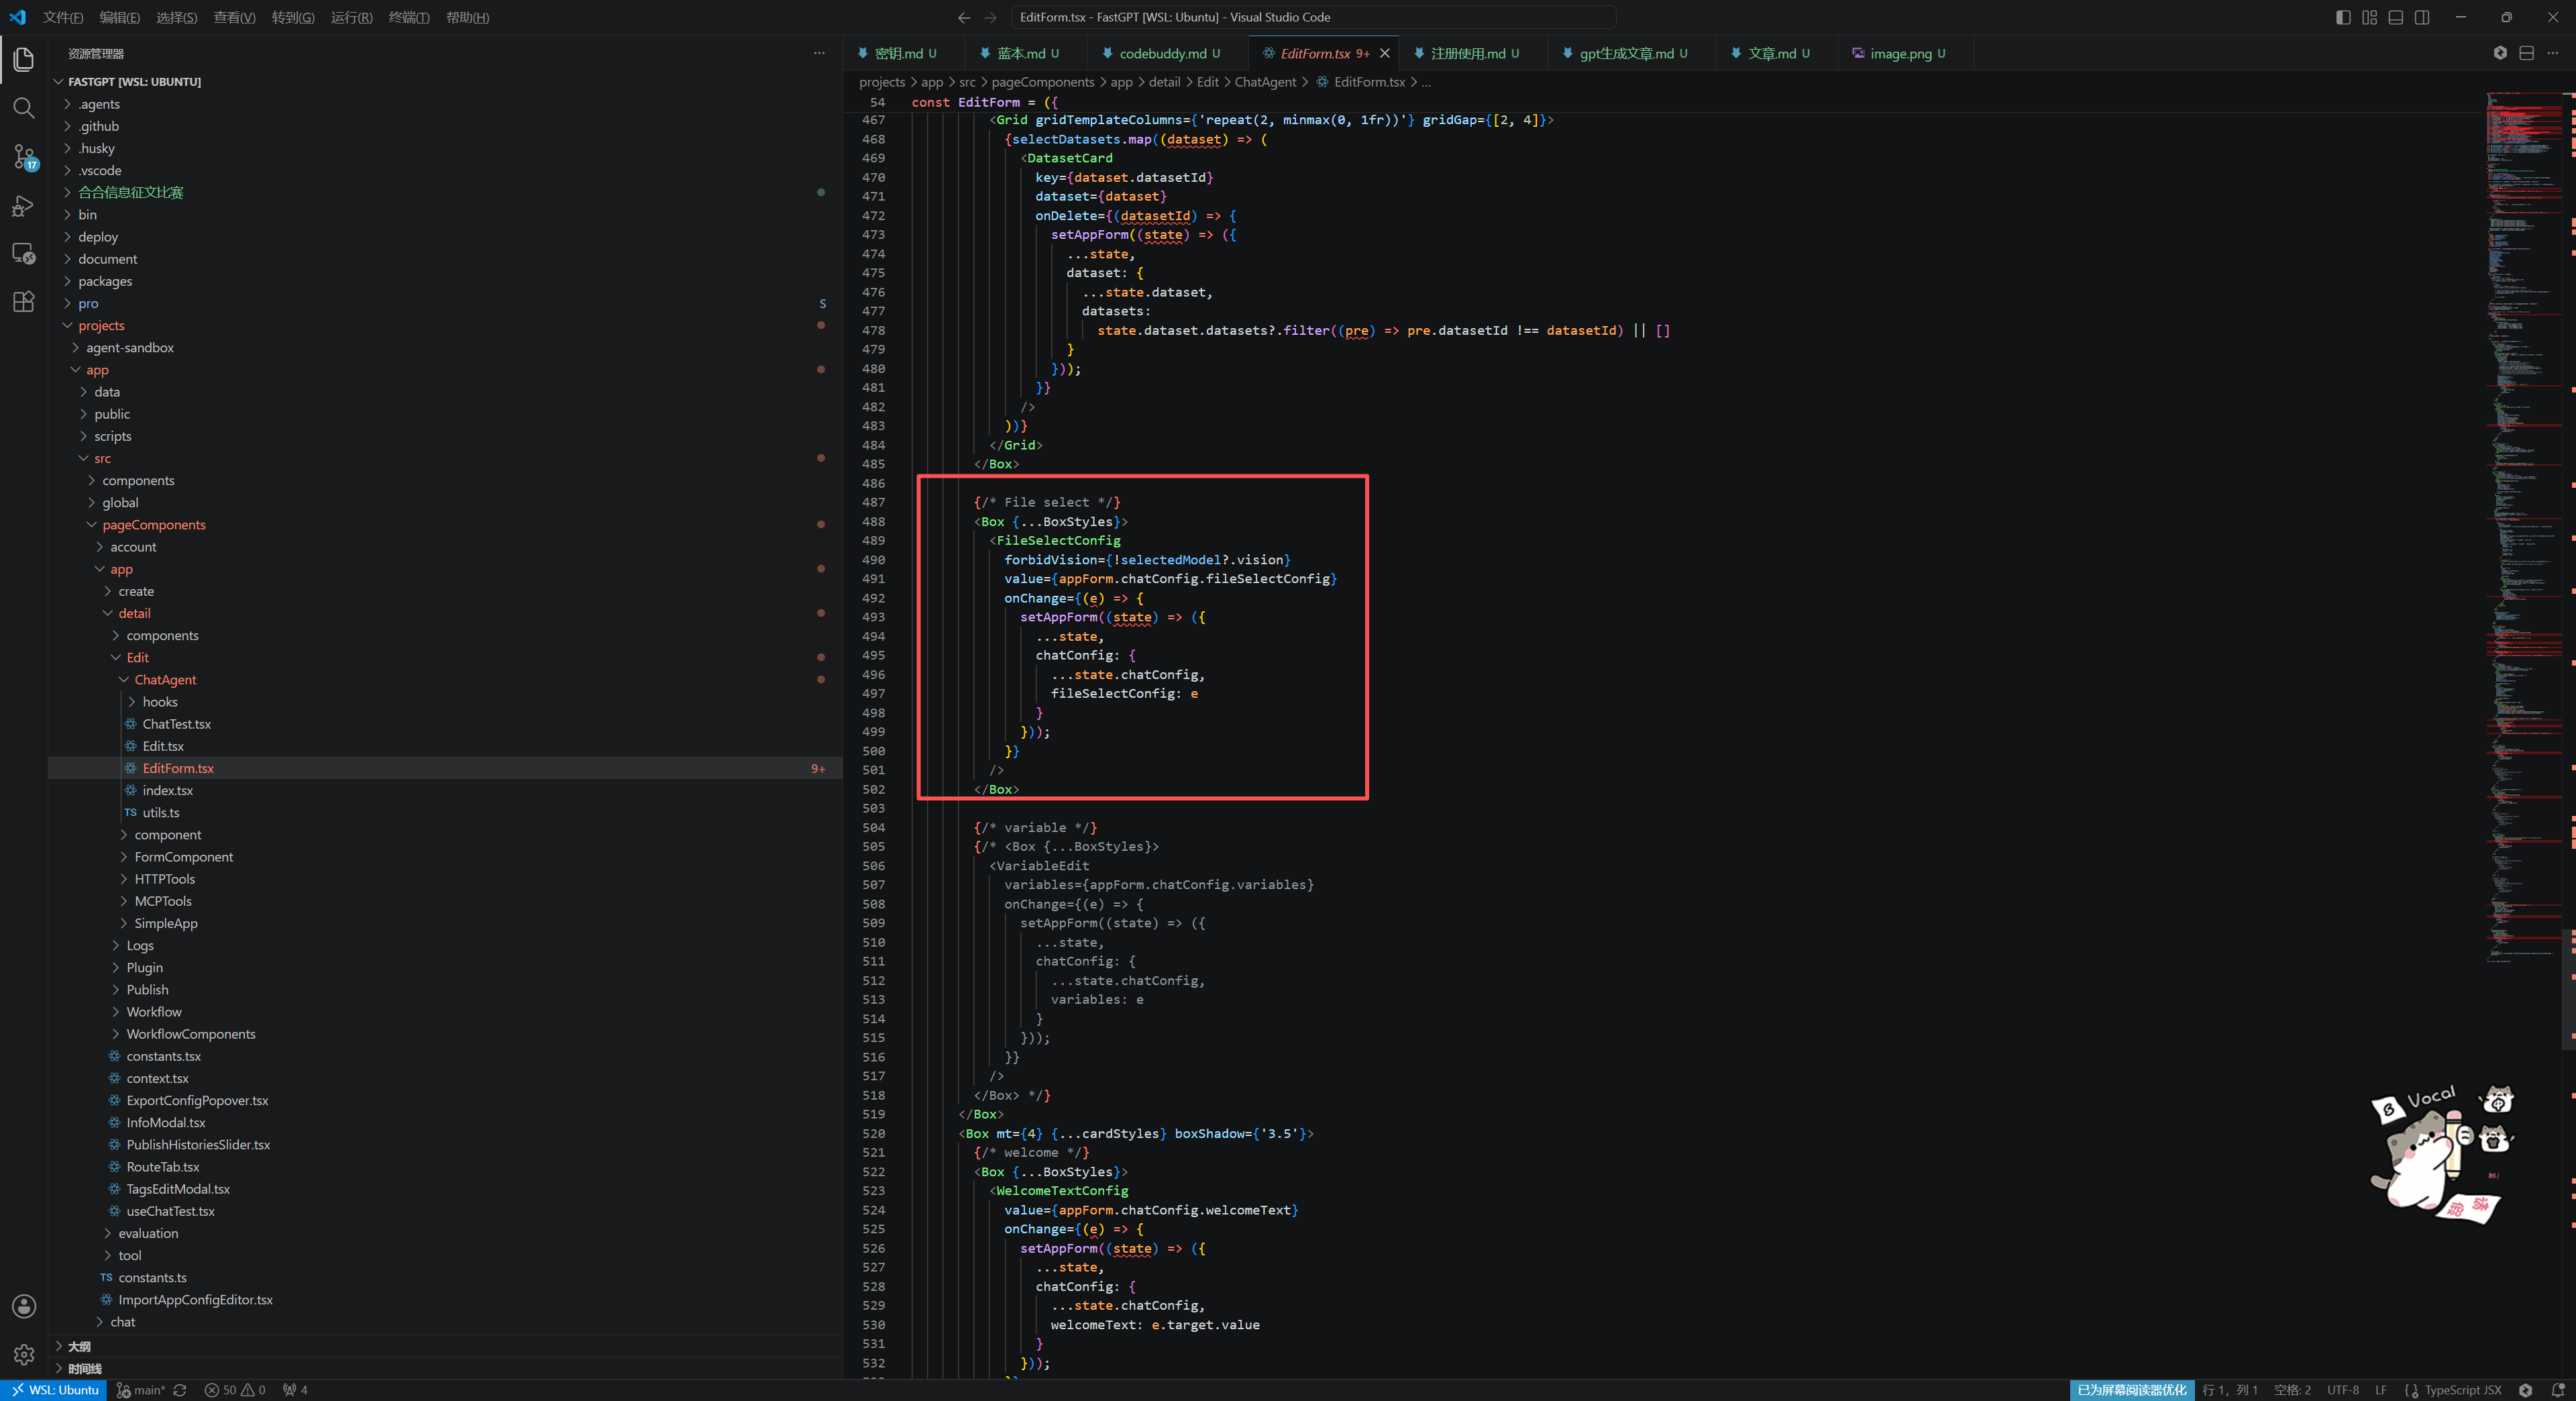Viewport: 2576px width, 1401px height.
Task: Synchronize changes icon in status bar
Action: click(180, 1390)
